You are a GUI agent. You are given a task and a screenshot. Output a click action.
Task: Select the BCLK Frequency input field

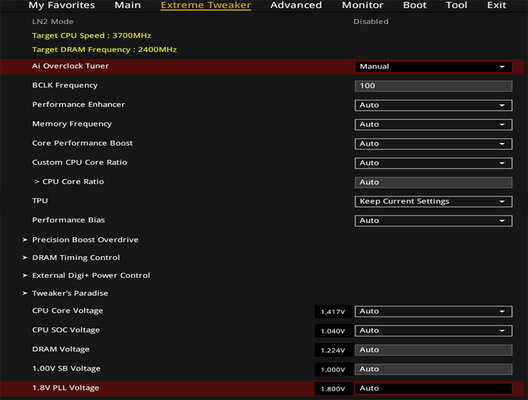pyautogui.click(x=433, y=86)
